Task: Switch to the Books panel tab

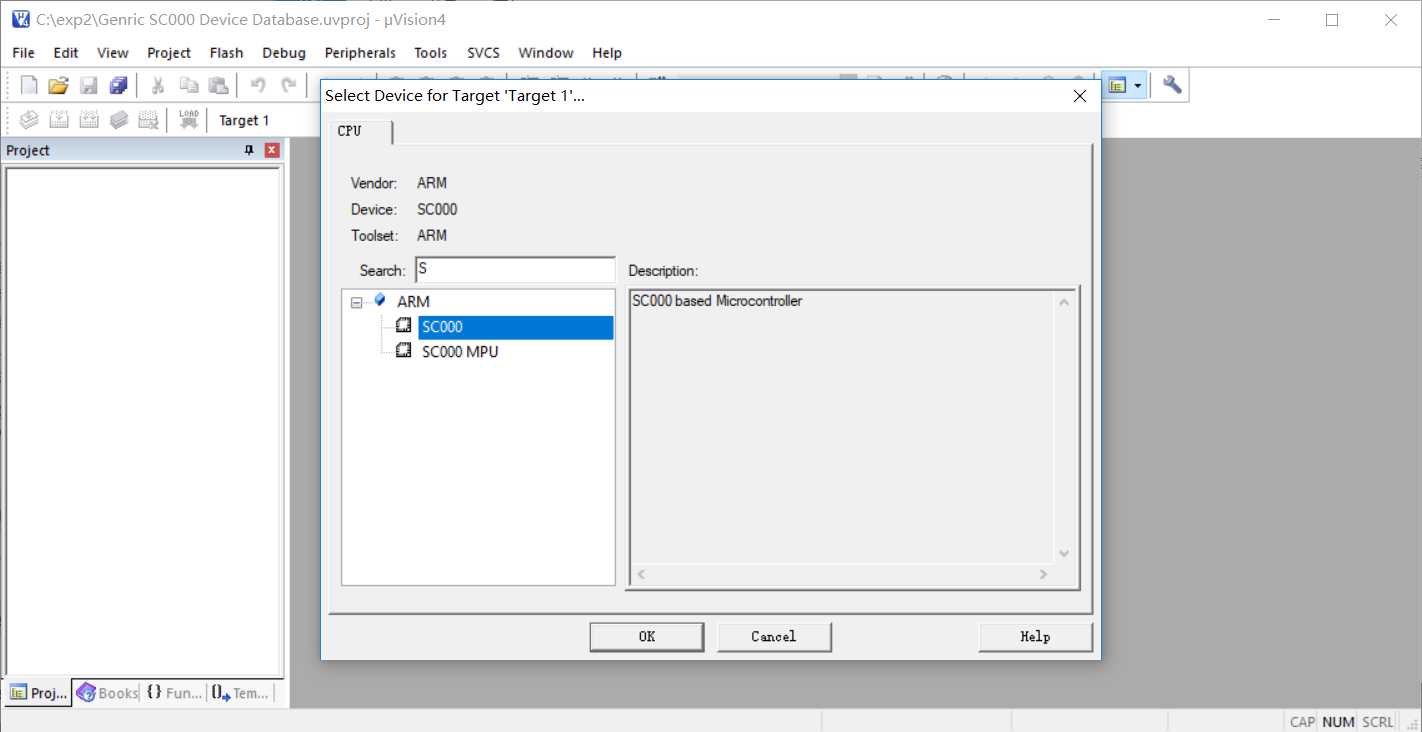Action: [x=107, y=693]
